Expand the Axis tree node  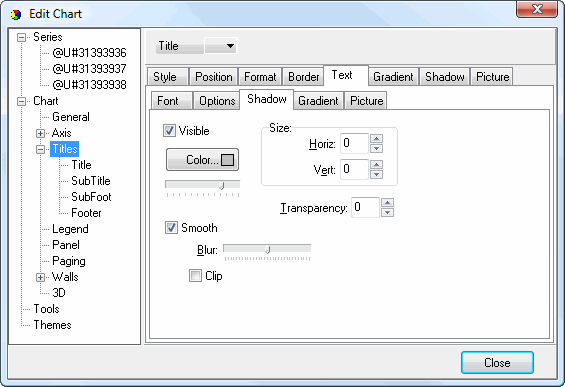(40, 133)
